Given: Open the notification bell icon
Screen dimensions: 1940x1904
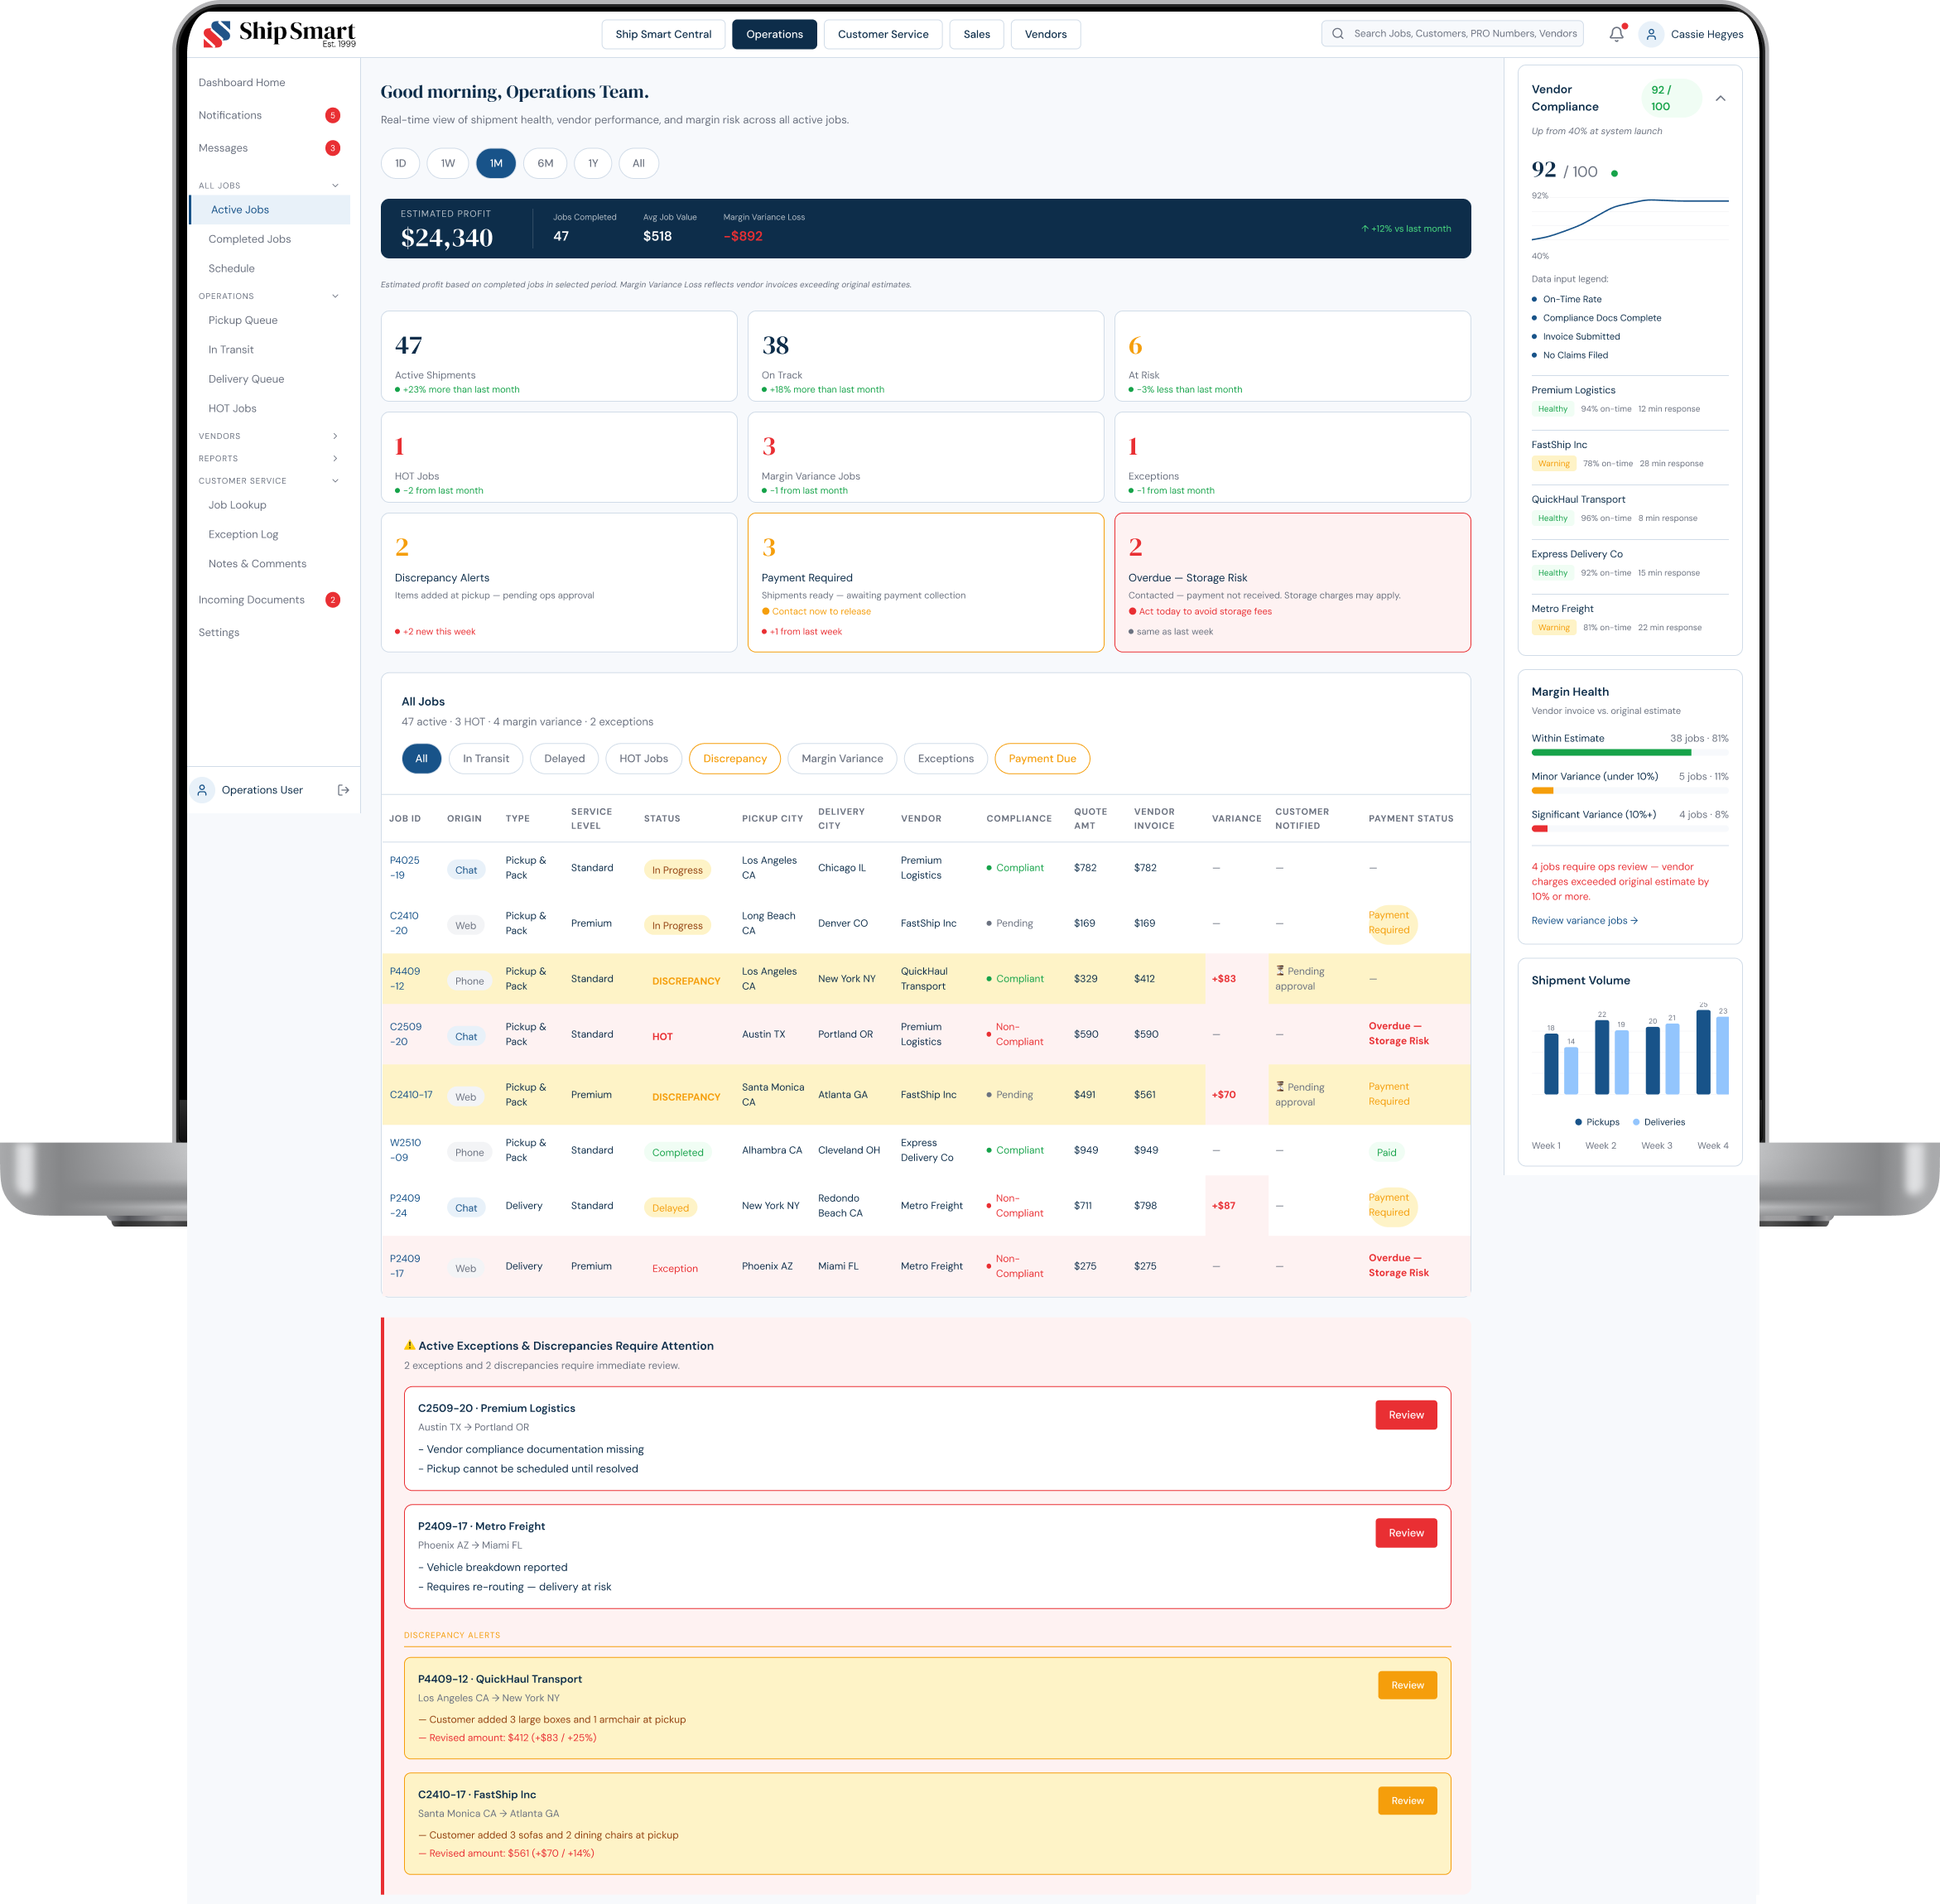Looking at the screenshot, I should (1616, 33).
